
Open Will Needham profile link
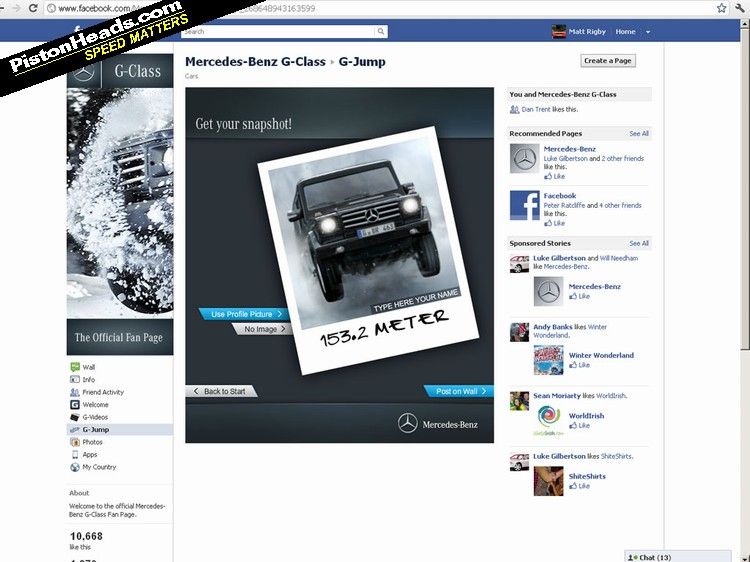coord(618,258)
